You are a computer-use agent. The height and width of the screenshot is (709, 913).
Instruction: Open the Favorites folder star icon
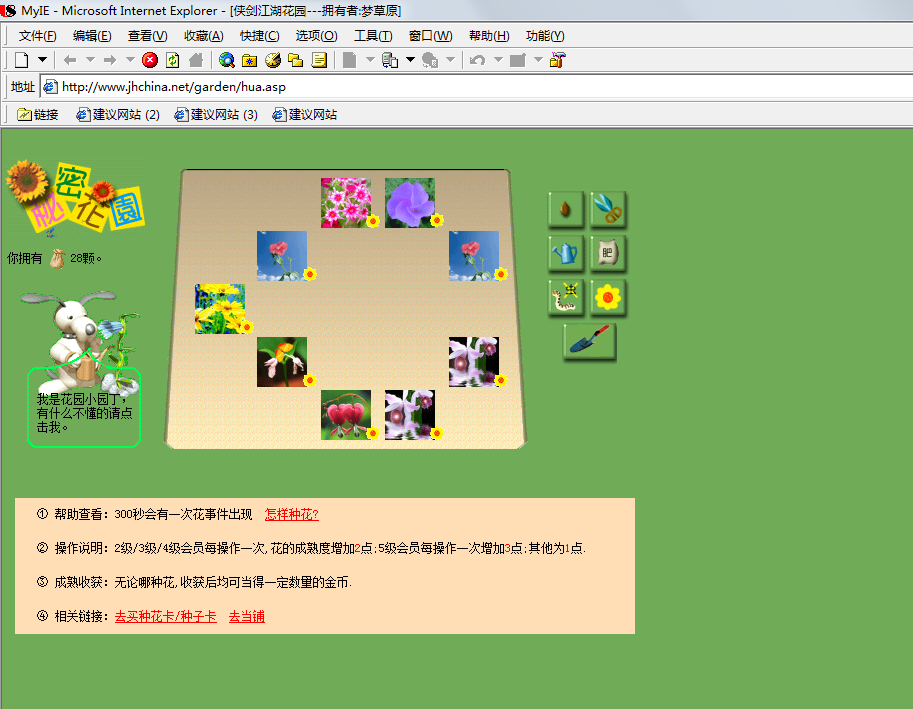pos(250,61)
